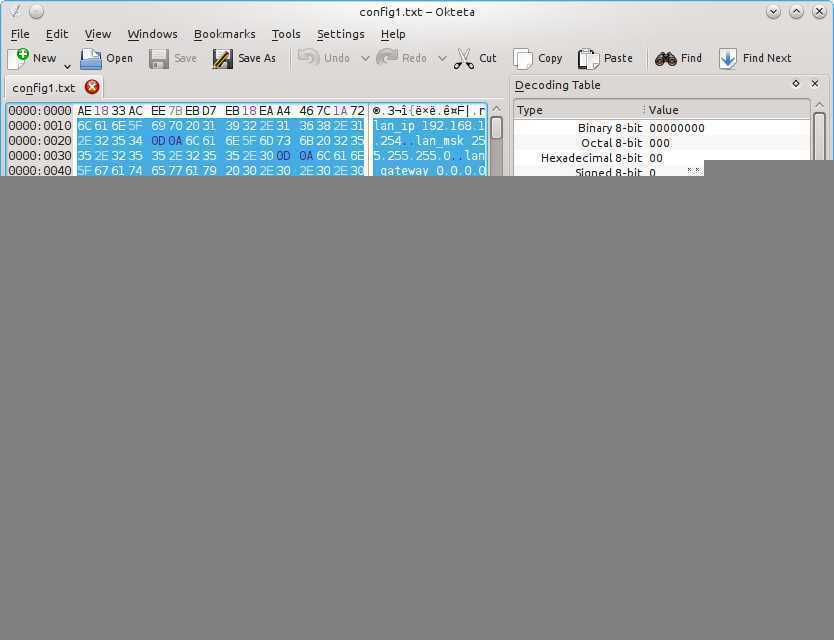Image resolution: width=834 pixels, height=640 pixels.
Task: Expand the Redo history dropdown
Action: (x=441, y=58)
